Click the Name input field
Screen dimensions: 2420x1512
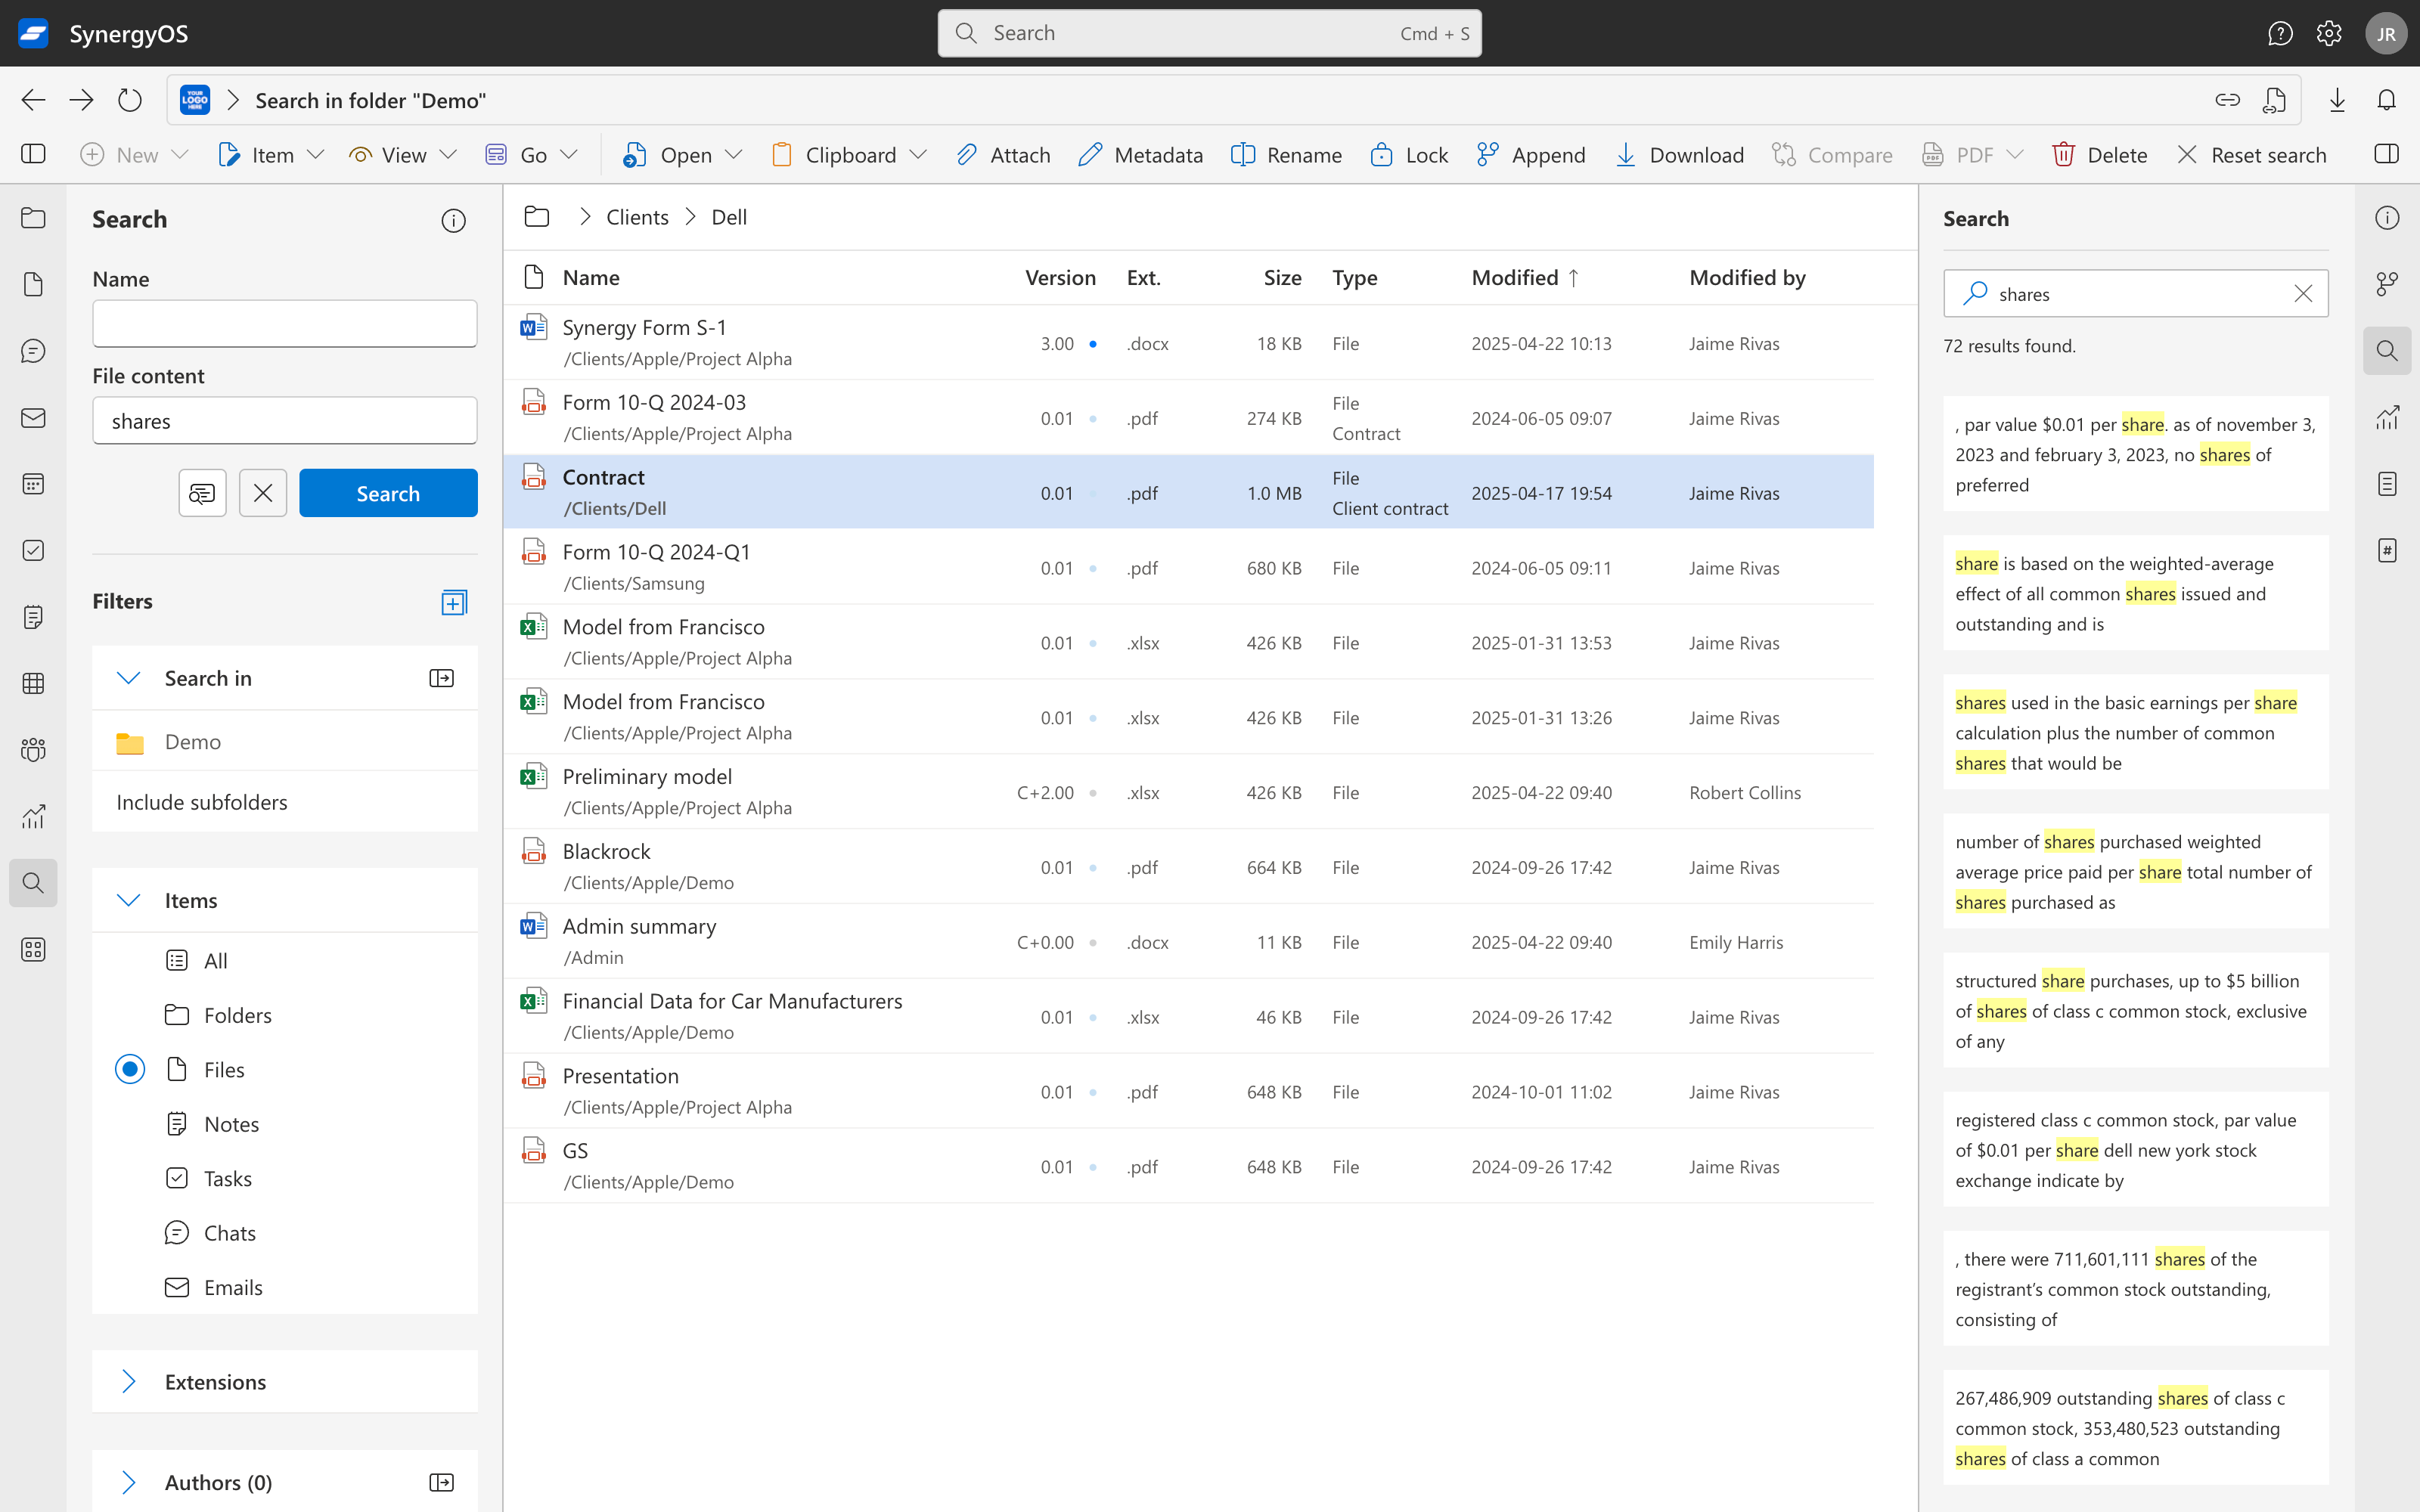coord(285,324)
